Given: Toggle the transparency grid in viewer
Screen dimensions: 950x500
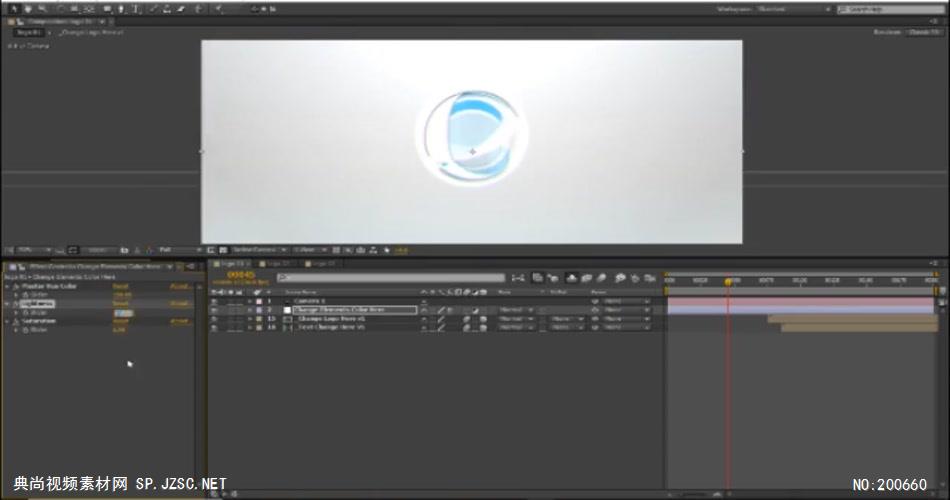Looking at the screenshot, I should point(223,250).
